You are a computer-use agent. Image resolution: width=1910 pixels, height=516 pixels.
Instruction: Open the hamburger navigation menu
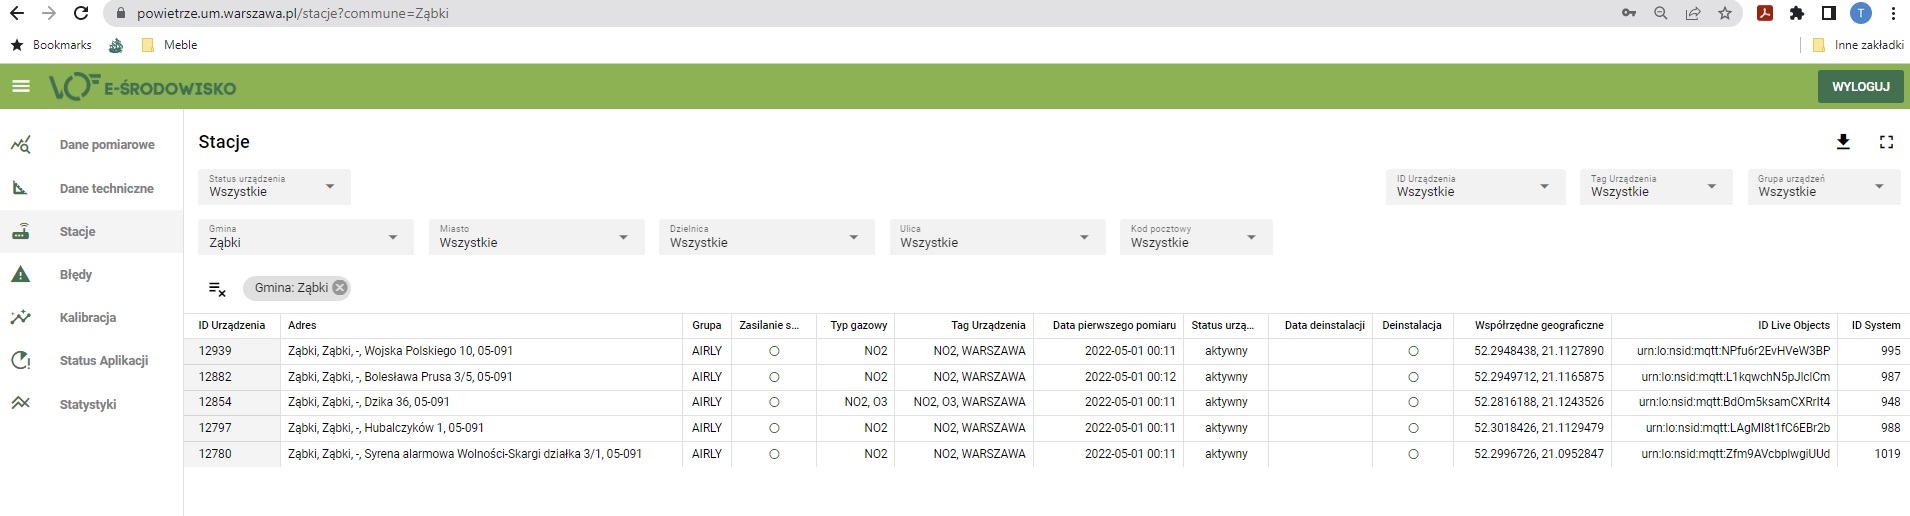(x=21, y=87)
